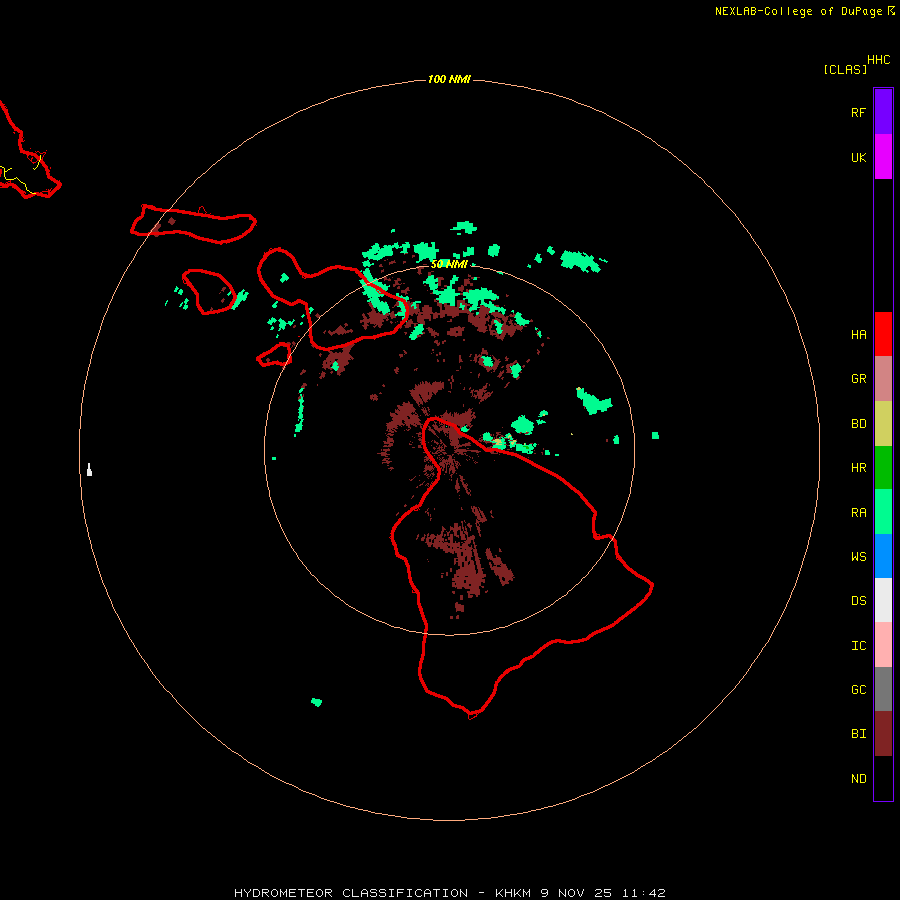This screenshot has height=900, width=900.
Task: Click the 'NEXLAB-College of DuPage' text
Action: tap(798, 11)
